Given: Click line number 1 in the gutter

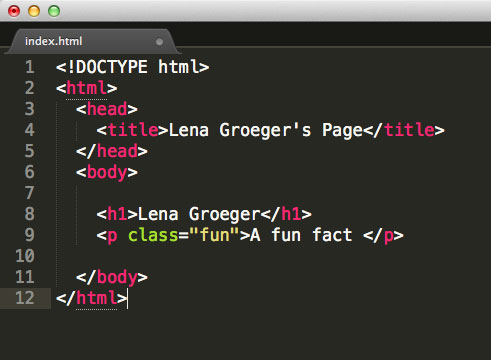Looking at the screenshot, I should 30,67.
